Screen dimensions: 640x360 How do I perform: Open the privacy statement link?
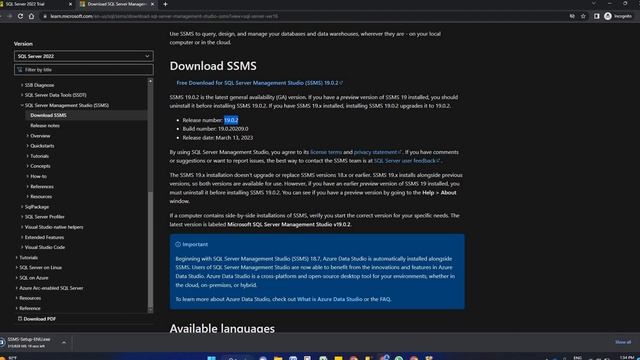click(378, 152)
